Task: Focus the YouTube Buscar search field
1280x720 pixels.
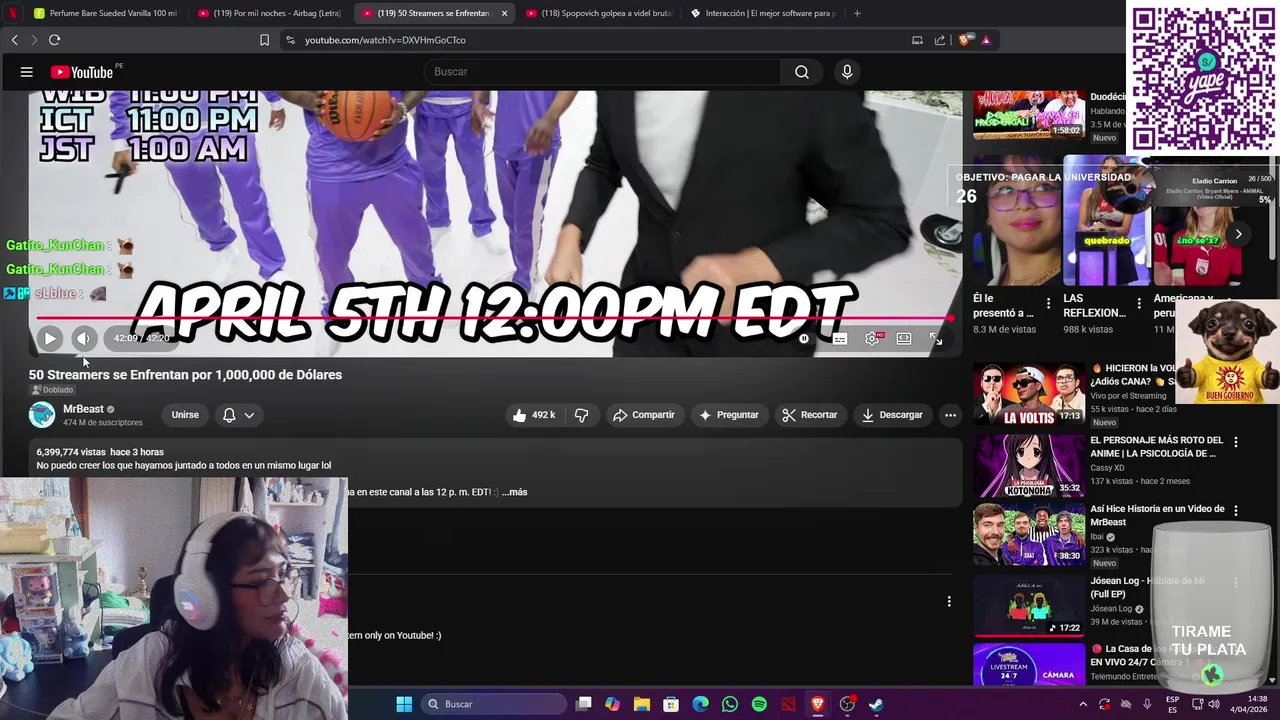Action: (x=603, y=72)
